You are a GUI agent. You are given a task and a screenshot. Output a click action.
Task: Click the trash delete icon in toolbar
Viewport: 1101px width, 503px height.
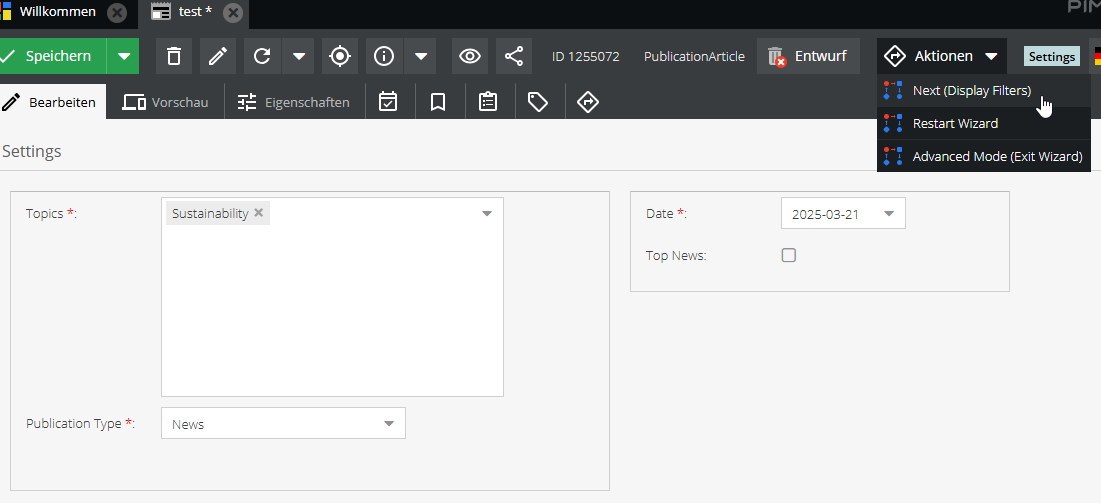click(174, 56)
